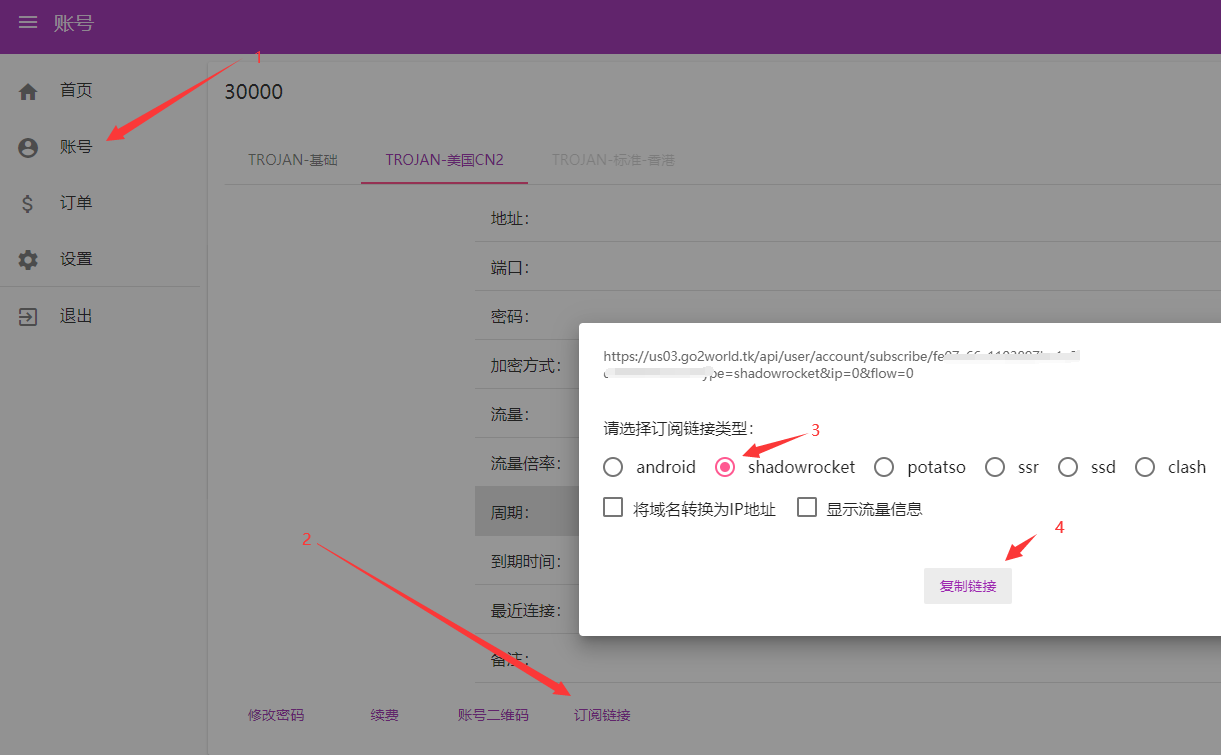The height and width of the screenshot is (755, 1221).
Task: Select the shadowrocket radio button
Action: coord(725,467)
